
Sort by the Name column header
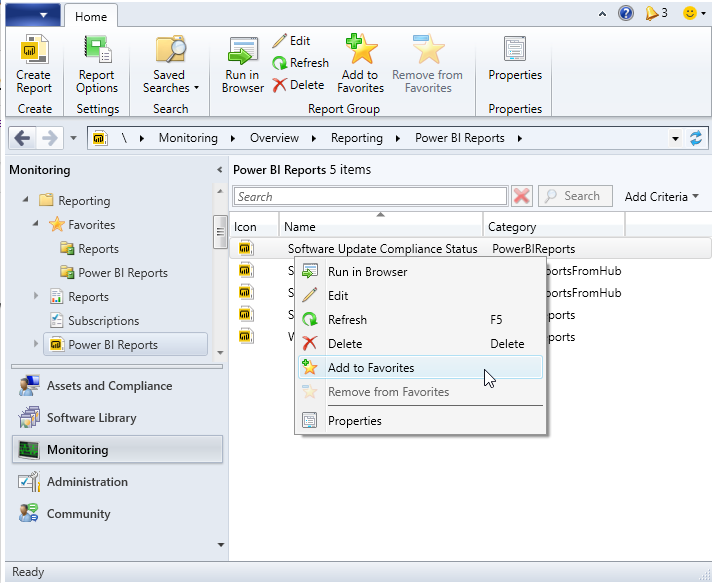coord(381,224)
